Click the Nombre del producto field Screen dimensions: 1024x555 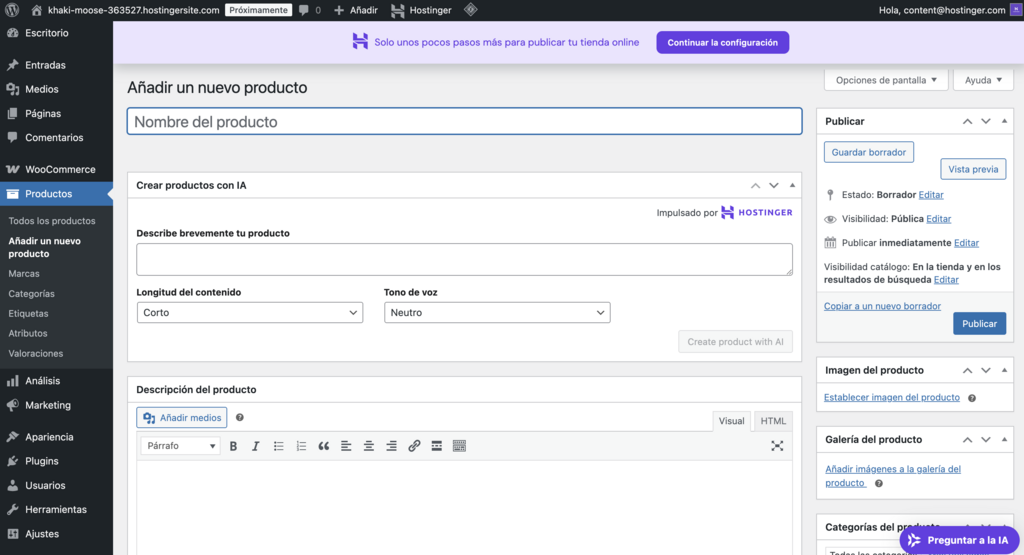click(x=464, y=122)
